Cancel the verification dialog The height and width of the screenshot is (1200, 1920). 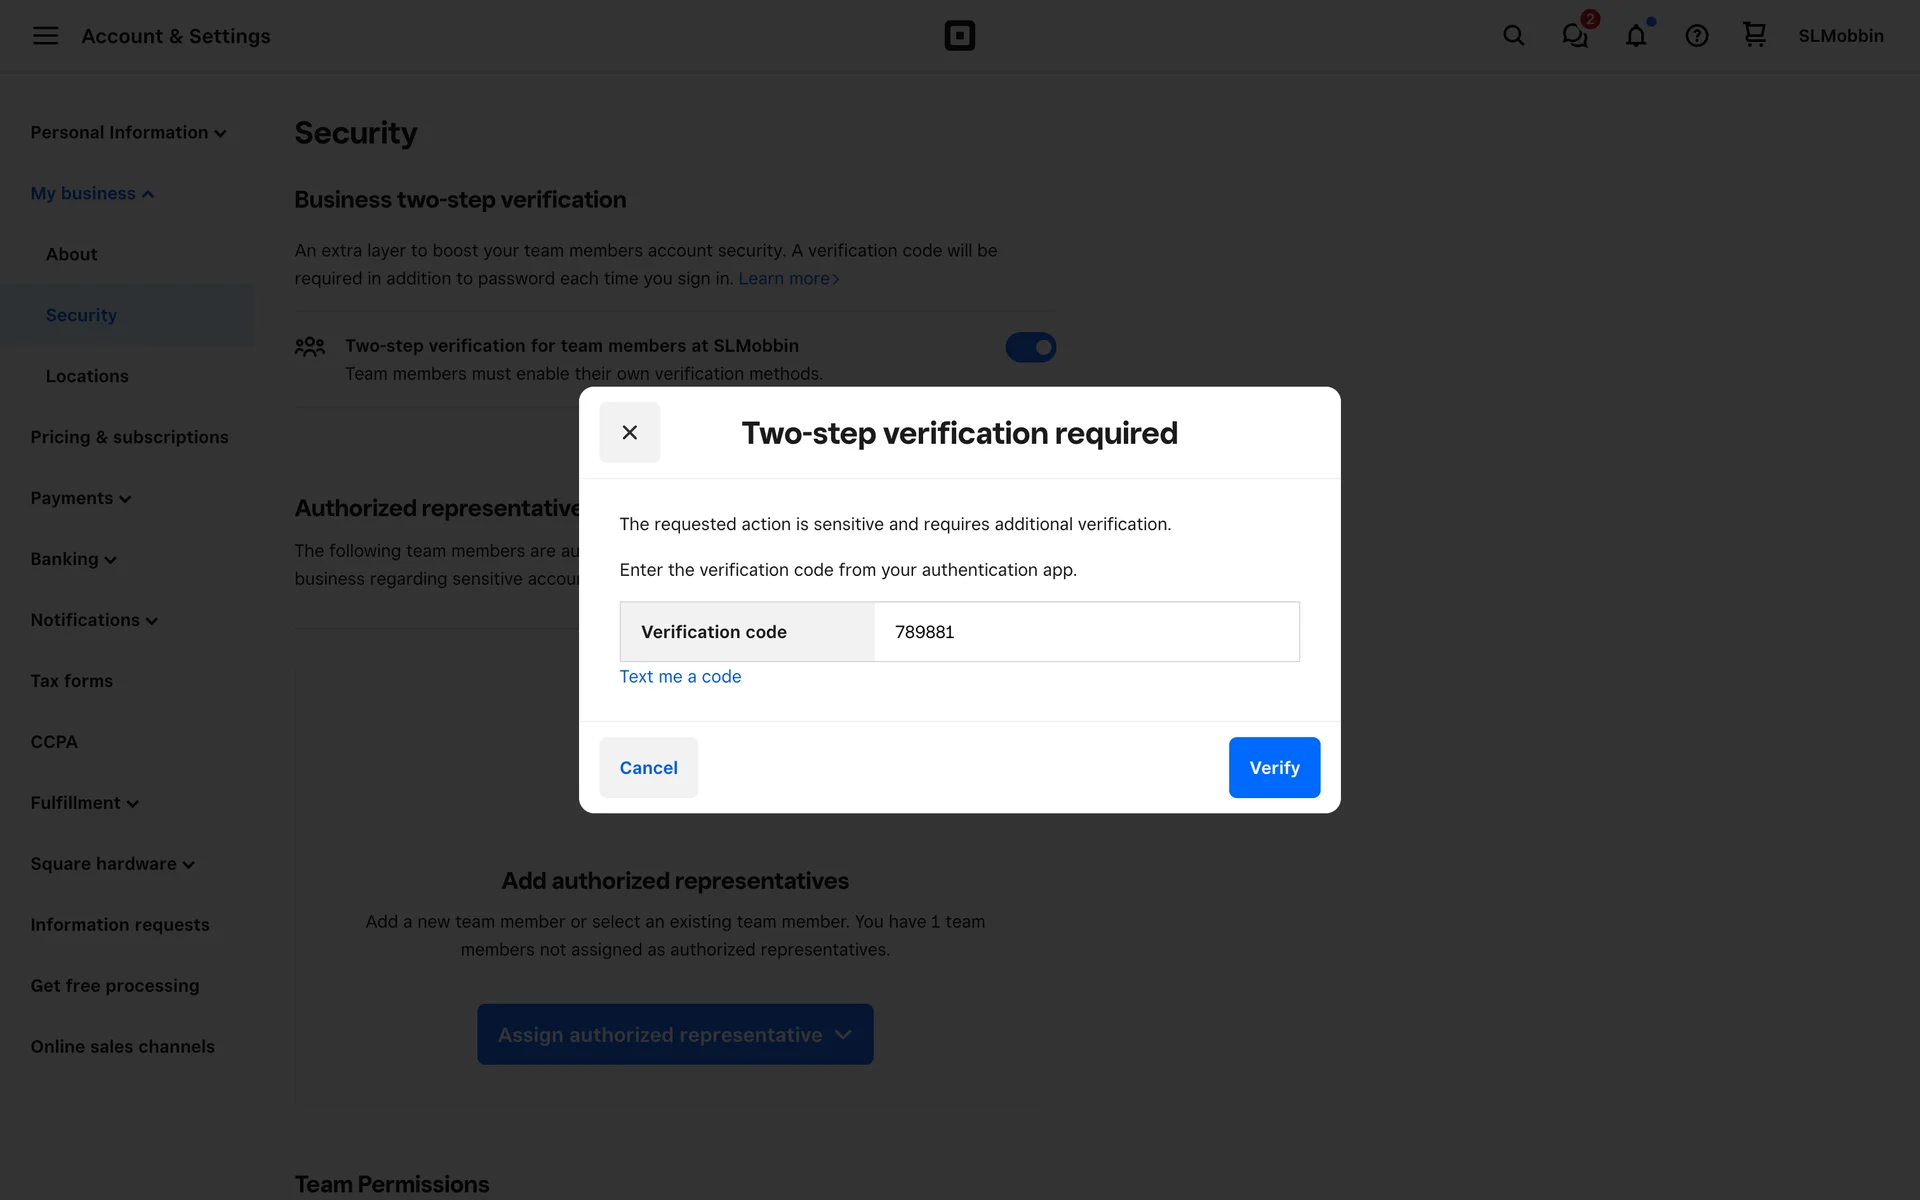point(648,767)
